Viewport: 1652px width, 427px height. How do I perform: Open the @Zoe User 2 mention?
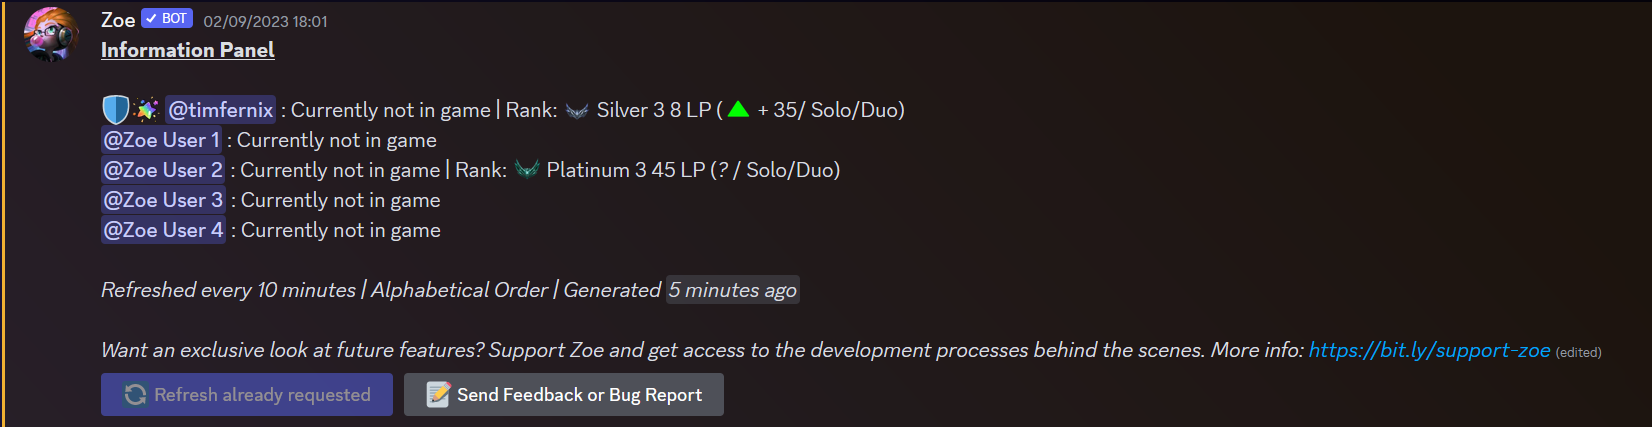click(x=163, y=170)
